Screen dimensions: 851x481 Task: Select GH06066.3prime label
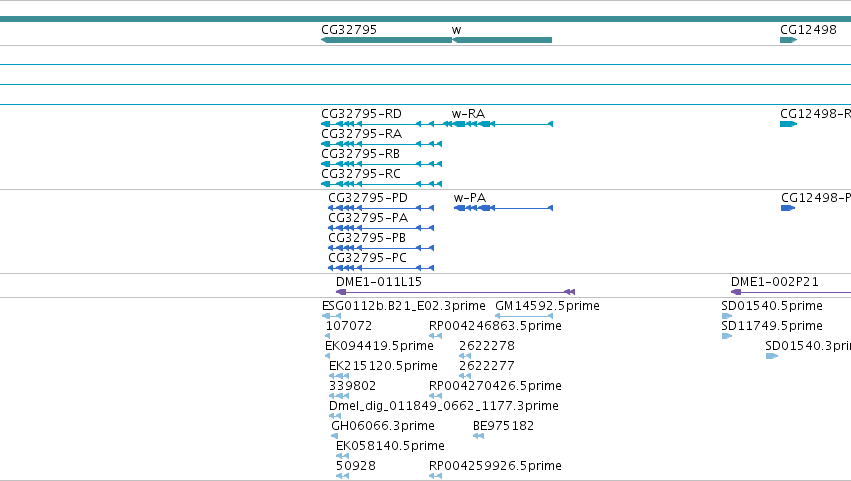(x=383, y=426)
